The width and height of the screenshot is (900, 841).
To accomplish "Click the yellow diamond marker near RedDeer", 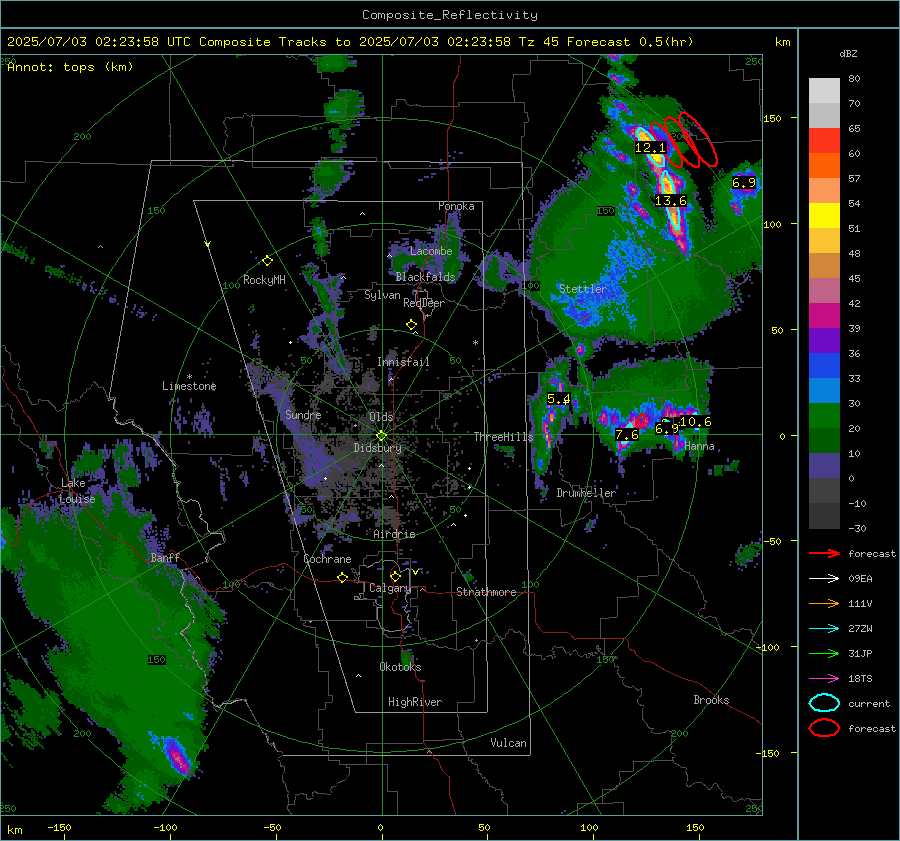I will point(411,325).
